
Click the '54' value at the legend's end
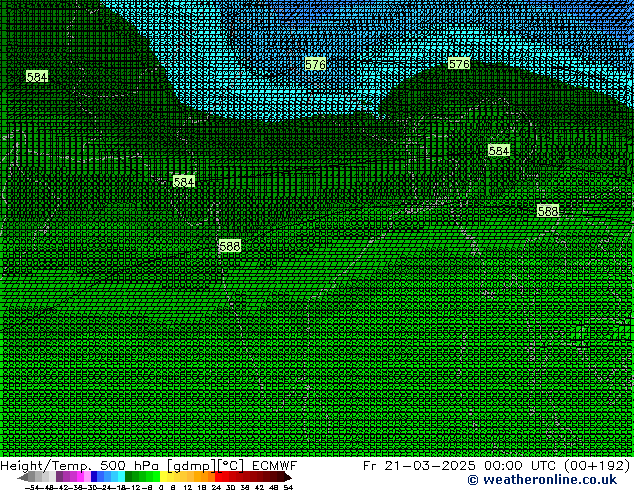pyautogui.click(x=288, y=487)
